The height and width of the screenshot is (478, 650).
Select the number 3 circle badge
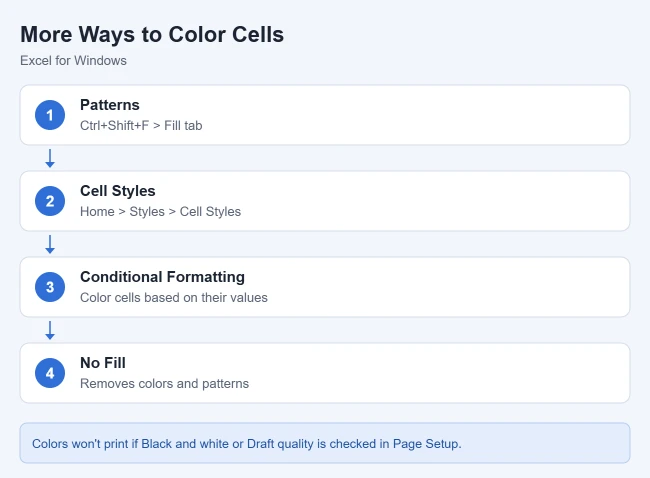point(50,287)
